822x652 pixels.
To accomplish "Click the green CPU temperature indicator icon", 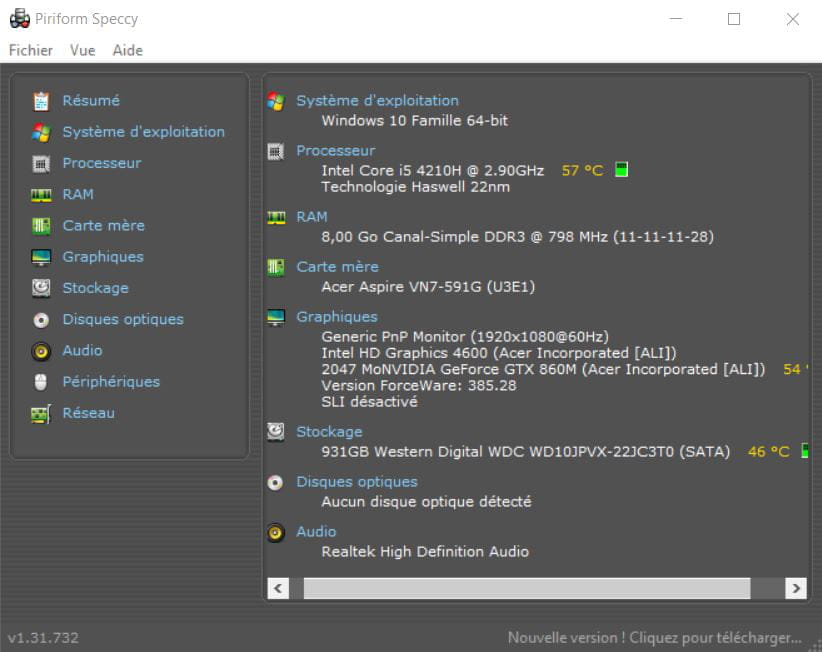I will 621,170.
